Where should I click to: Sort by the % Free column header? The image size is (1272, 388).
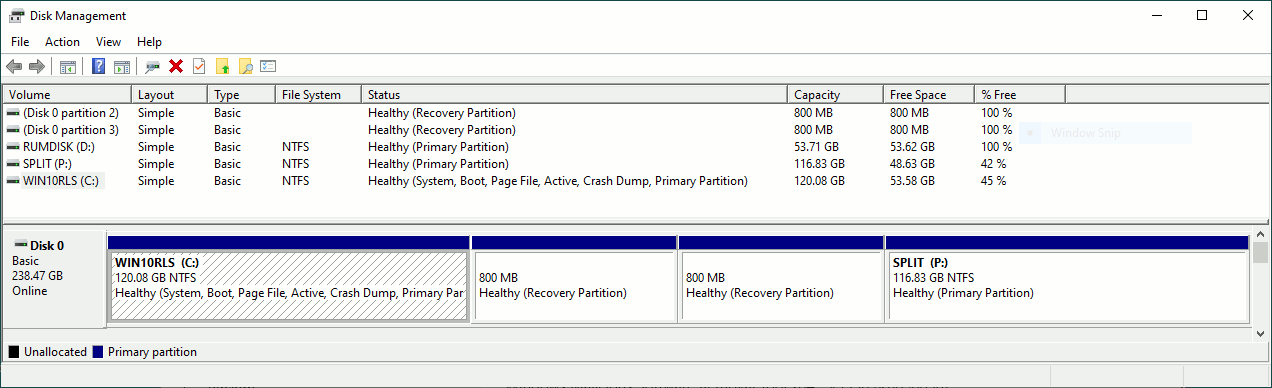1020,95
